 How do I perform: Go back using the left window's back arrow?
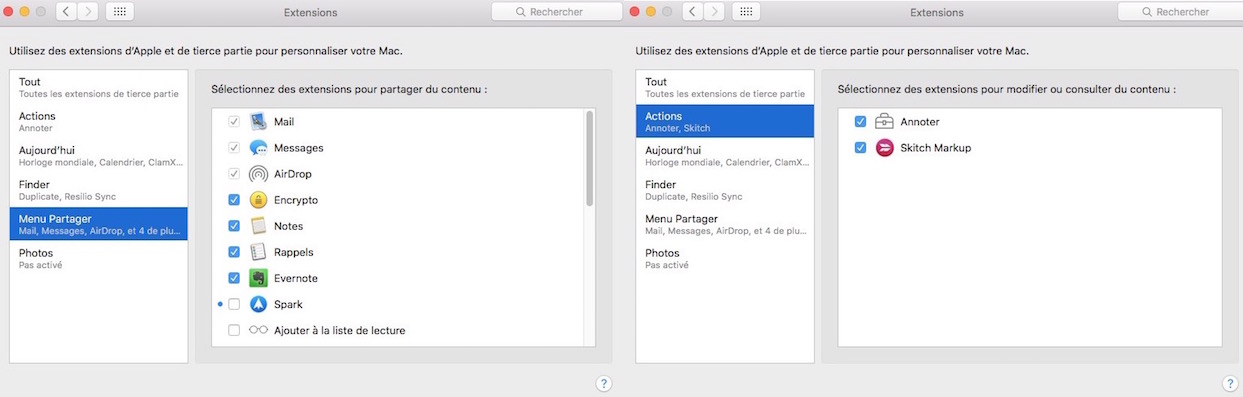click(x=65, y=12)
